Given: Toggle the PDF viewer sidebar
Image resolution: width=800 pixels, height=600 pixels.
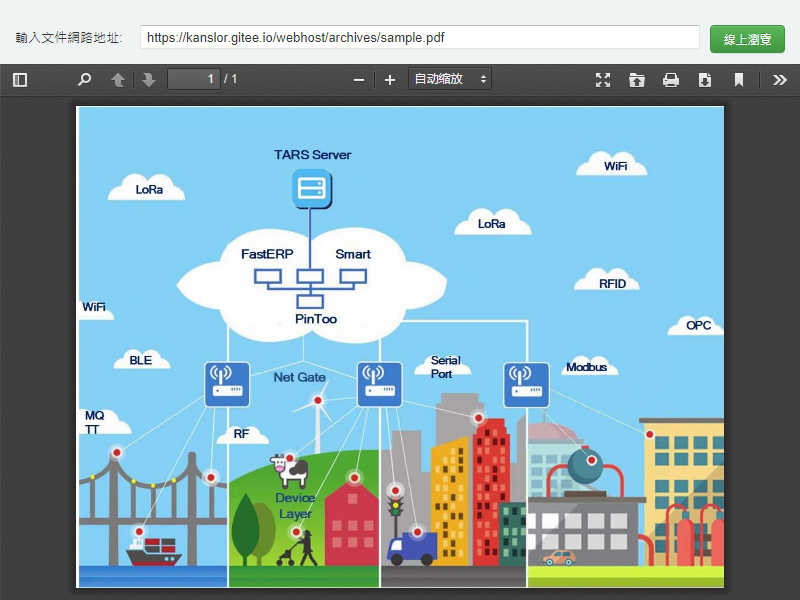Looking at the screenshot, I should point(20,80).
